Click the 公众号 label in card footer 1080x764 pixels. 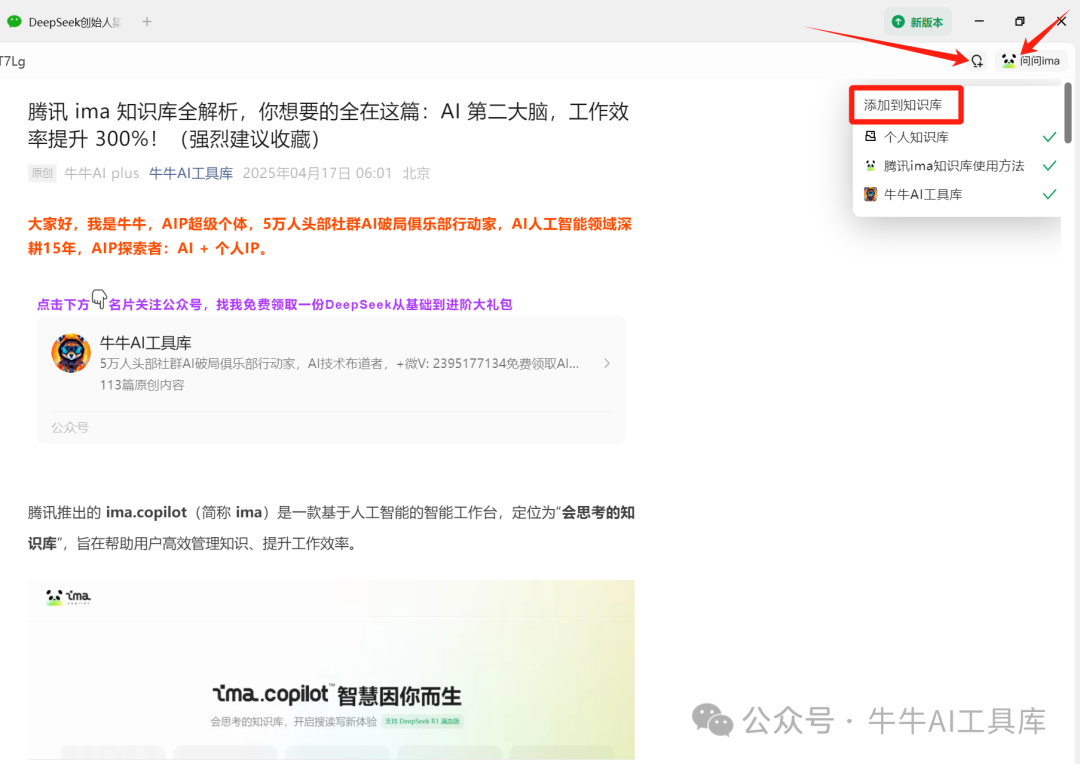[70, 428]
